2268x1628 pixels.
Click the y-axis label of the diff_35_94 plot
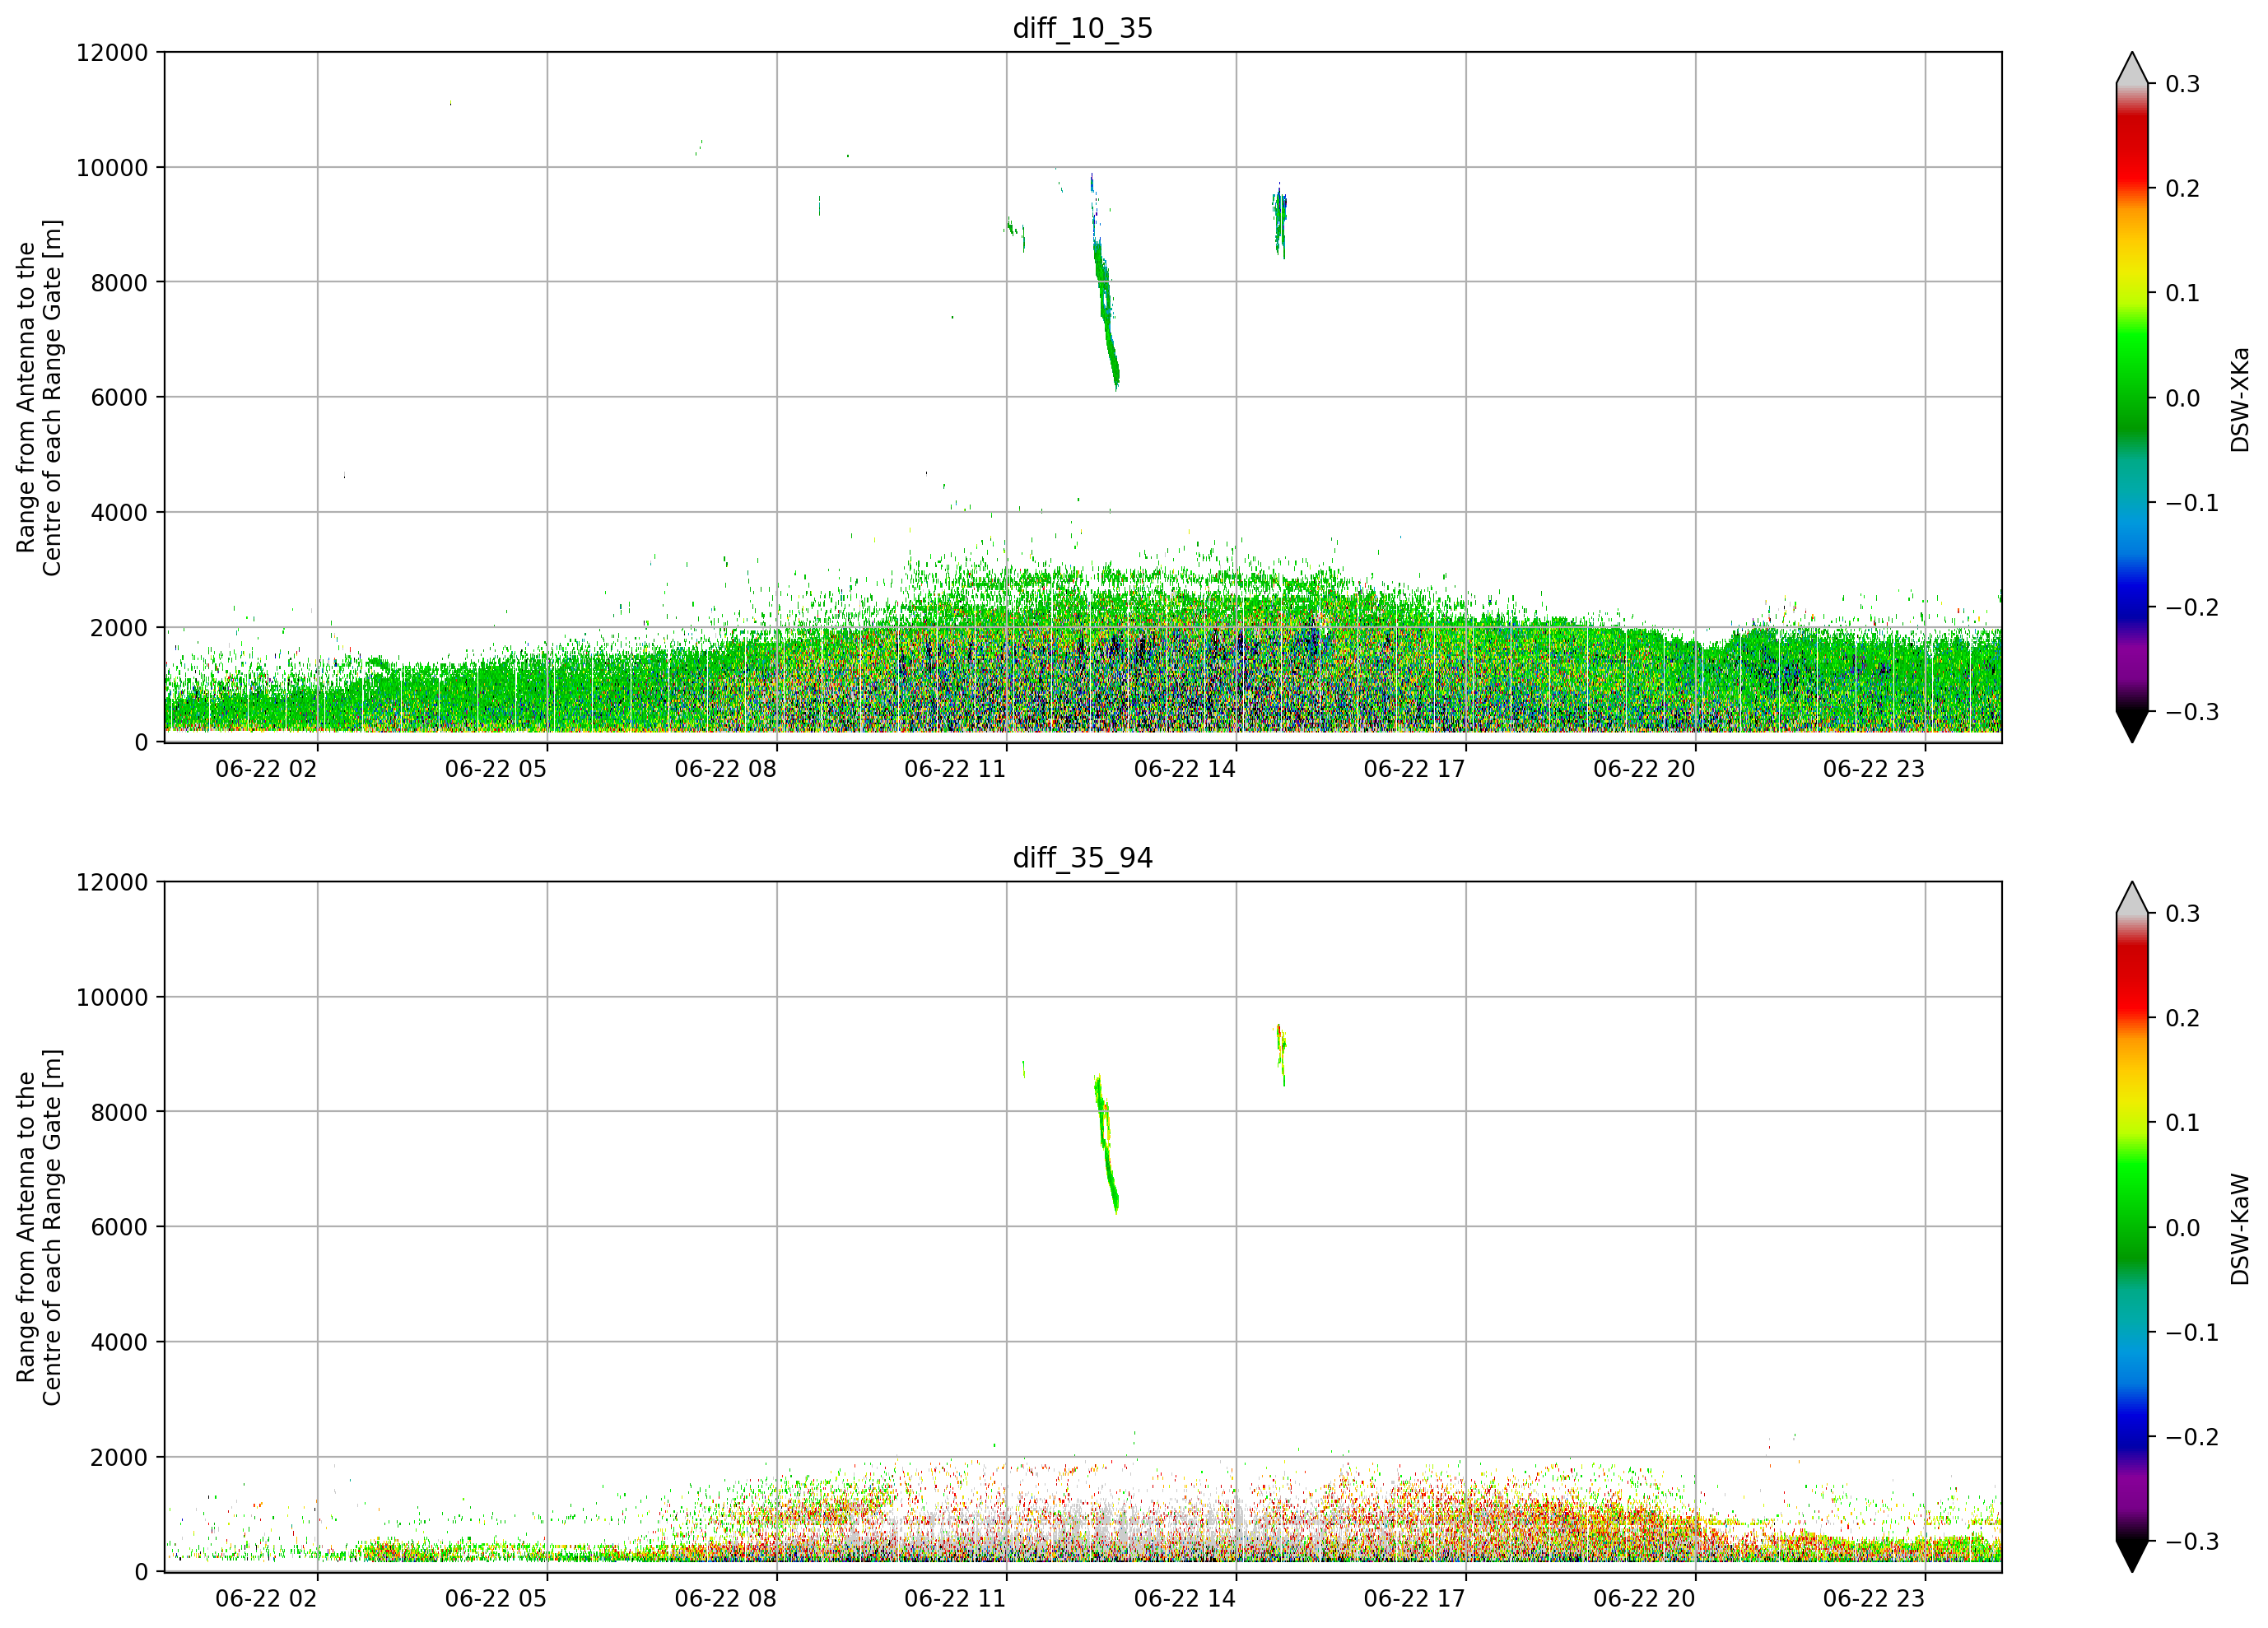pos(39,1227)
